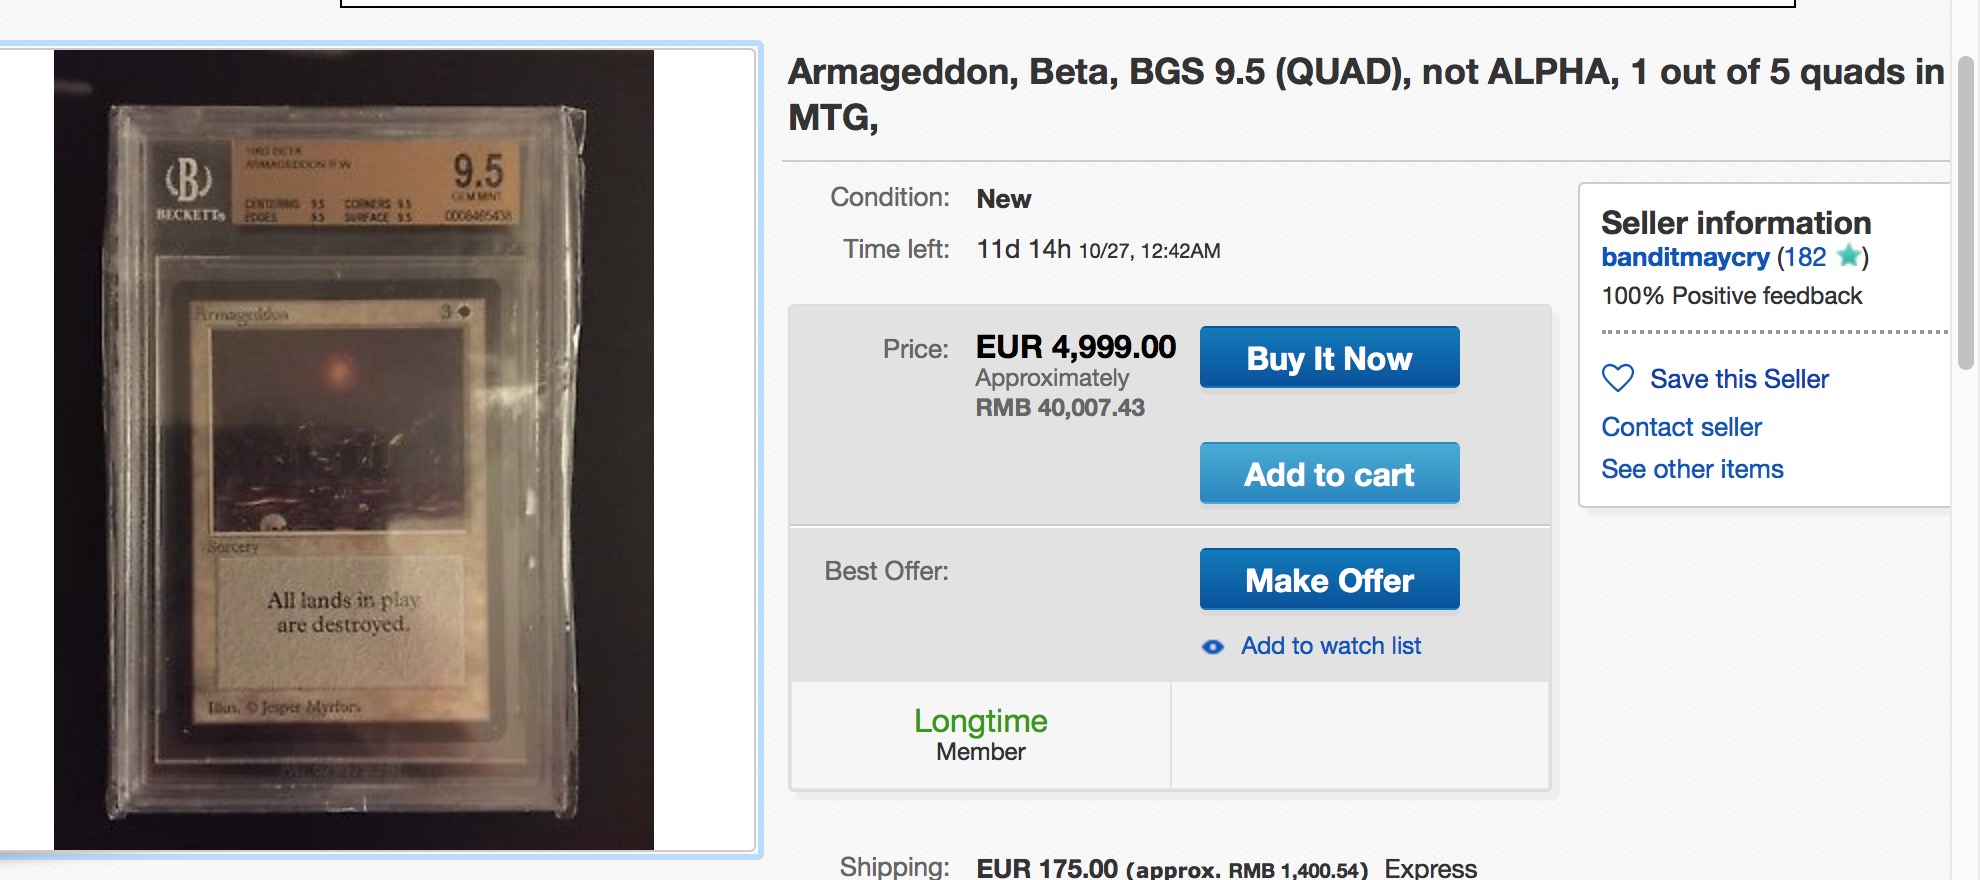This screenshot has height=880, width=1980.
Task: Click the EUR 175.00 shipping cost
Action: [1046, 868]
